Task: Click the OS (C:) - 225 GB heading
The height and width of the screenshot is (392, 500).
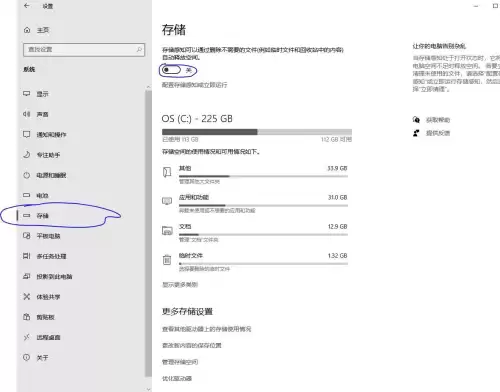Action: [x=197, y=119]
